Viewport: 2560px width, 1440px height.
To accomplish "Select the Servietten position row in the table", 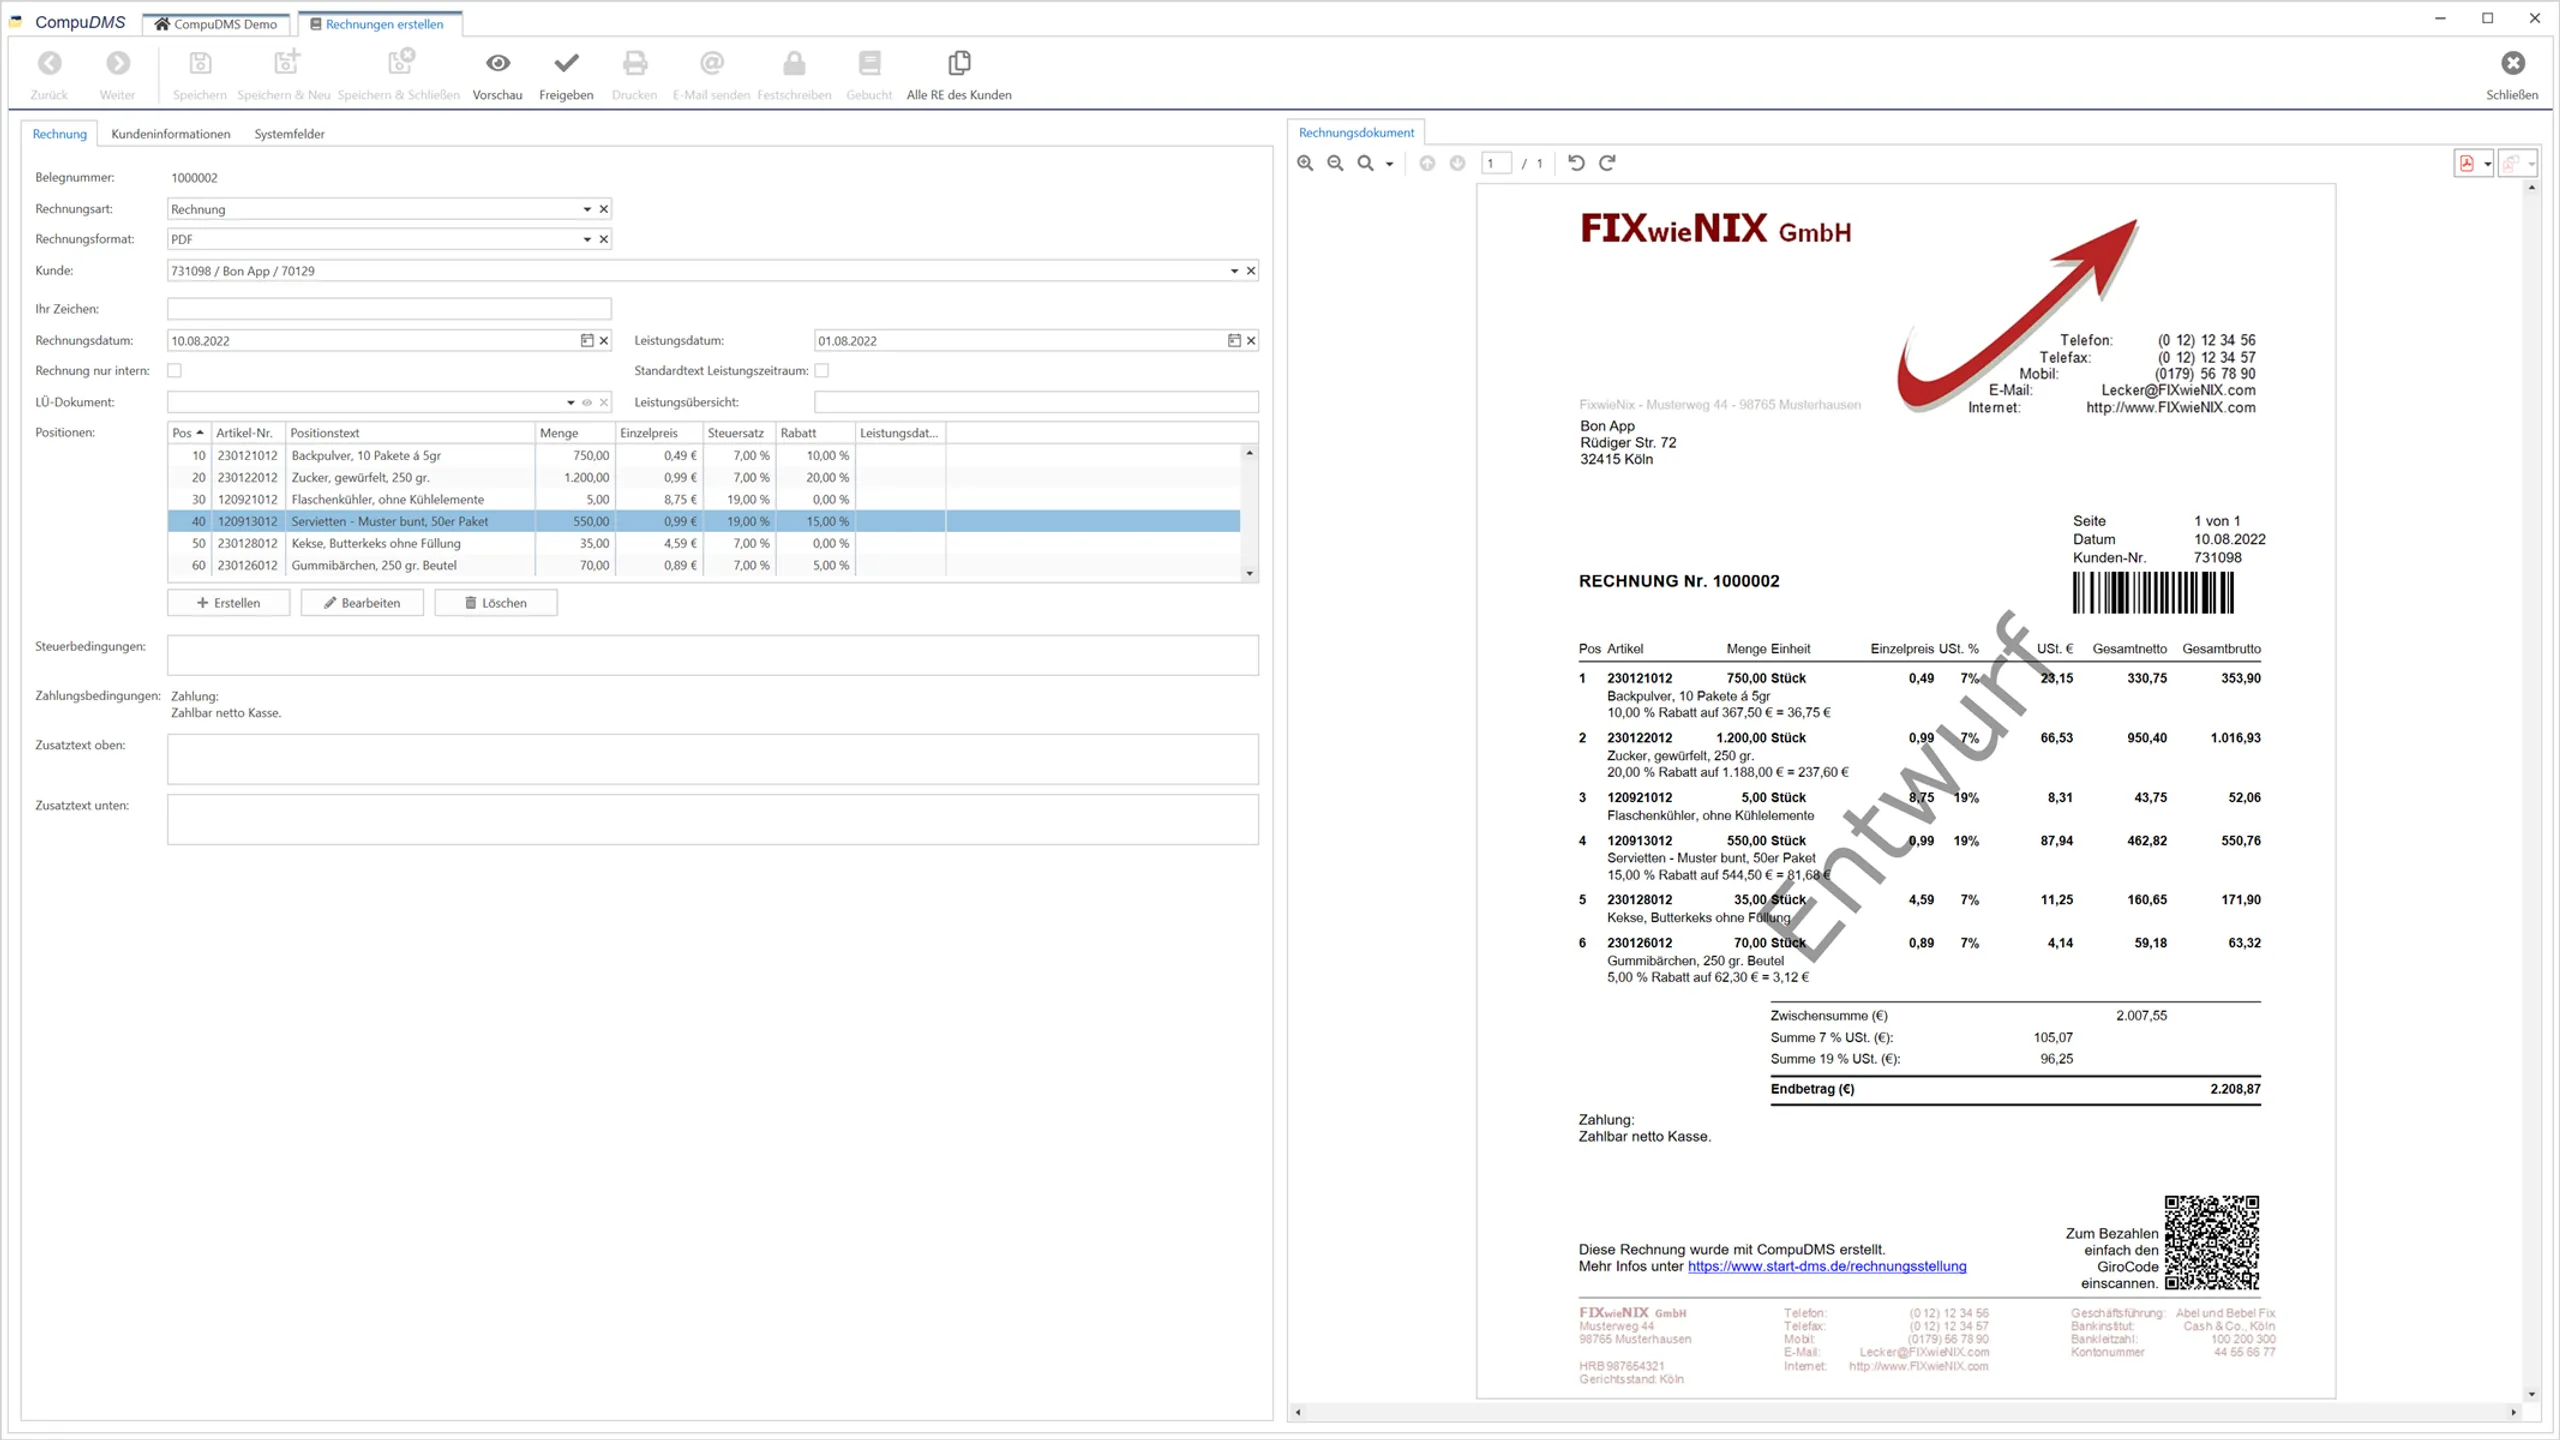I will pos(450,521).
